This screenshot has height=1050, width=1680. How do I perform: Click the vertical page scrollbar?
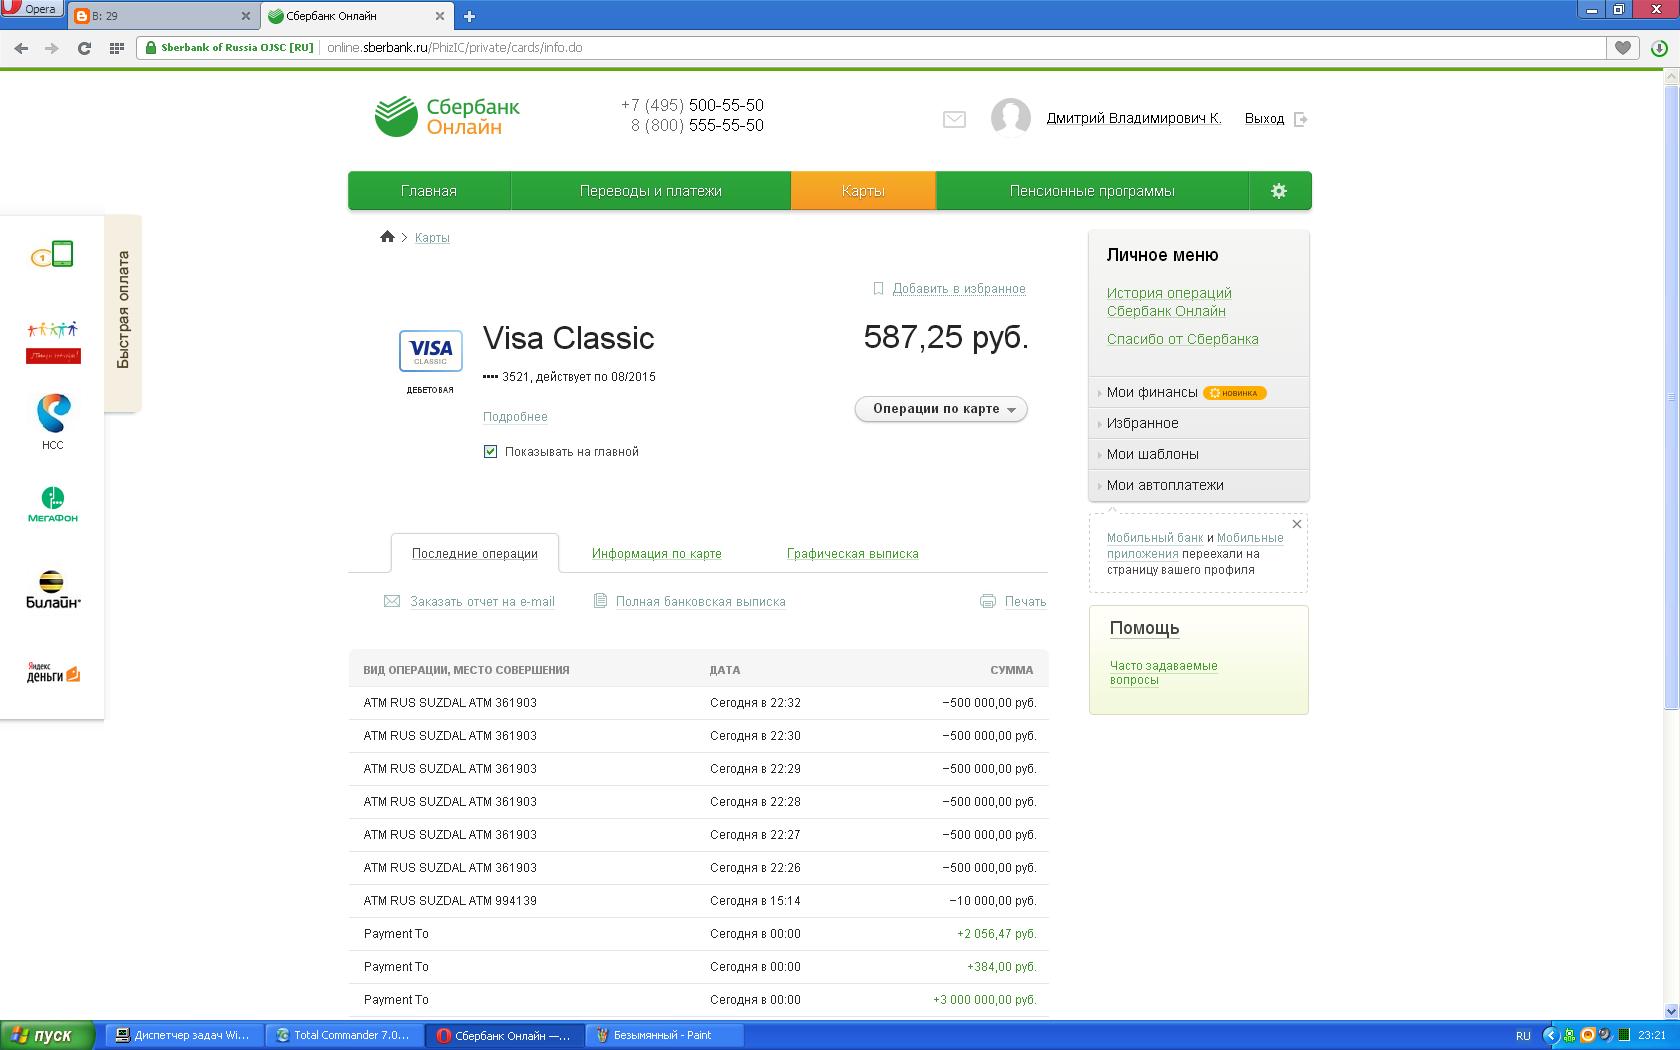coord(1671,397)
